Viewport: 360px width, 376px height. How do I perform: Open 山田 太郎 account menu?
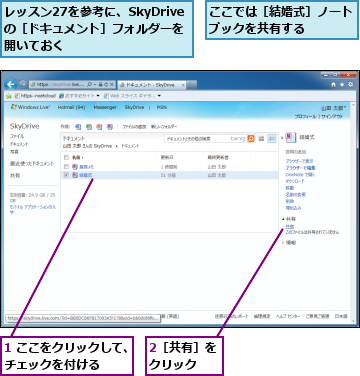[334, 108]
